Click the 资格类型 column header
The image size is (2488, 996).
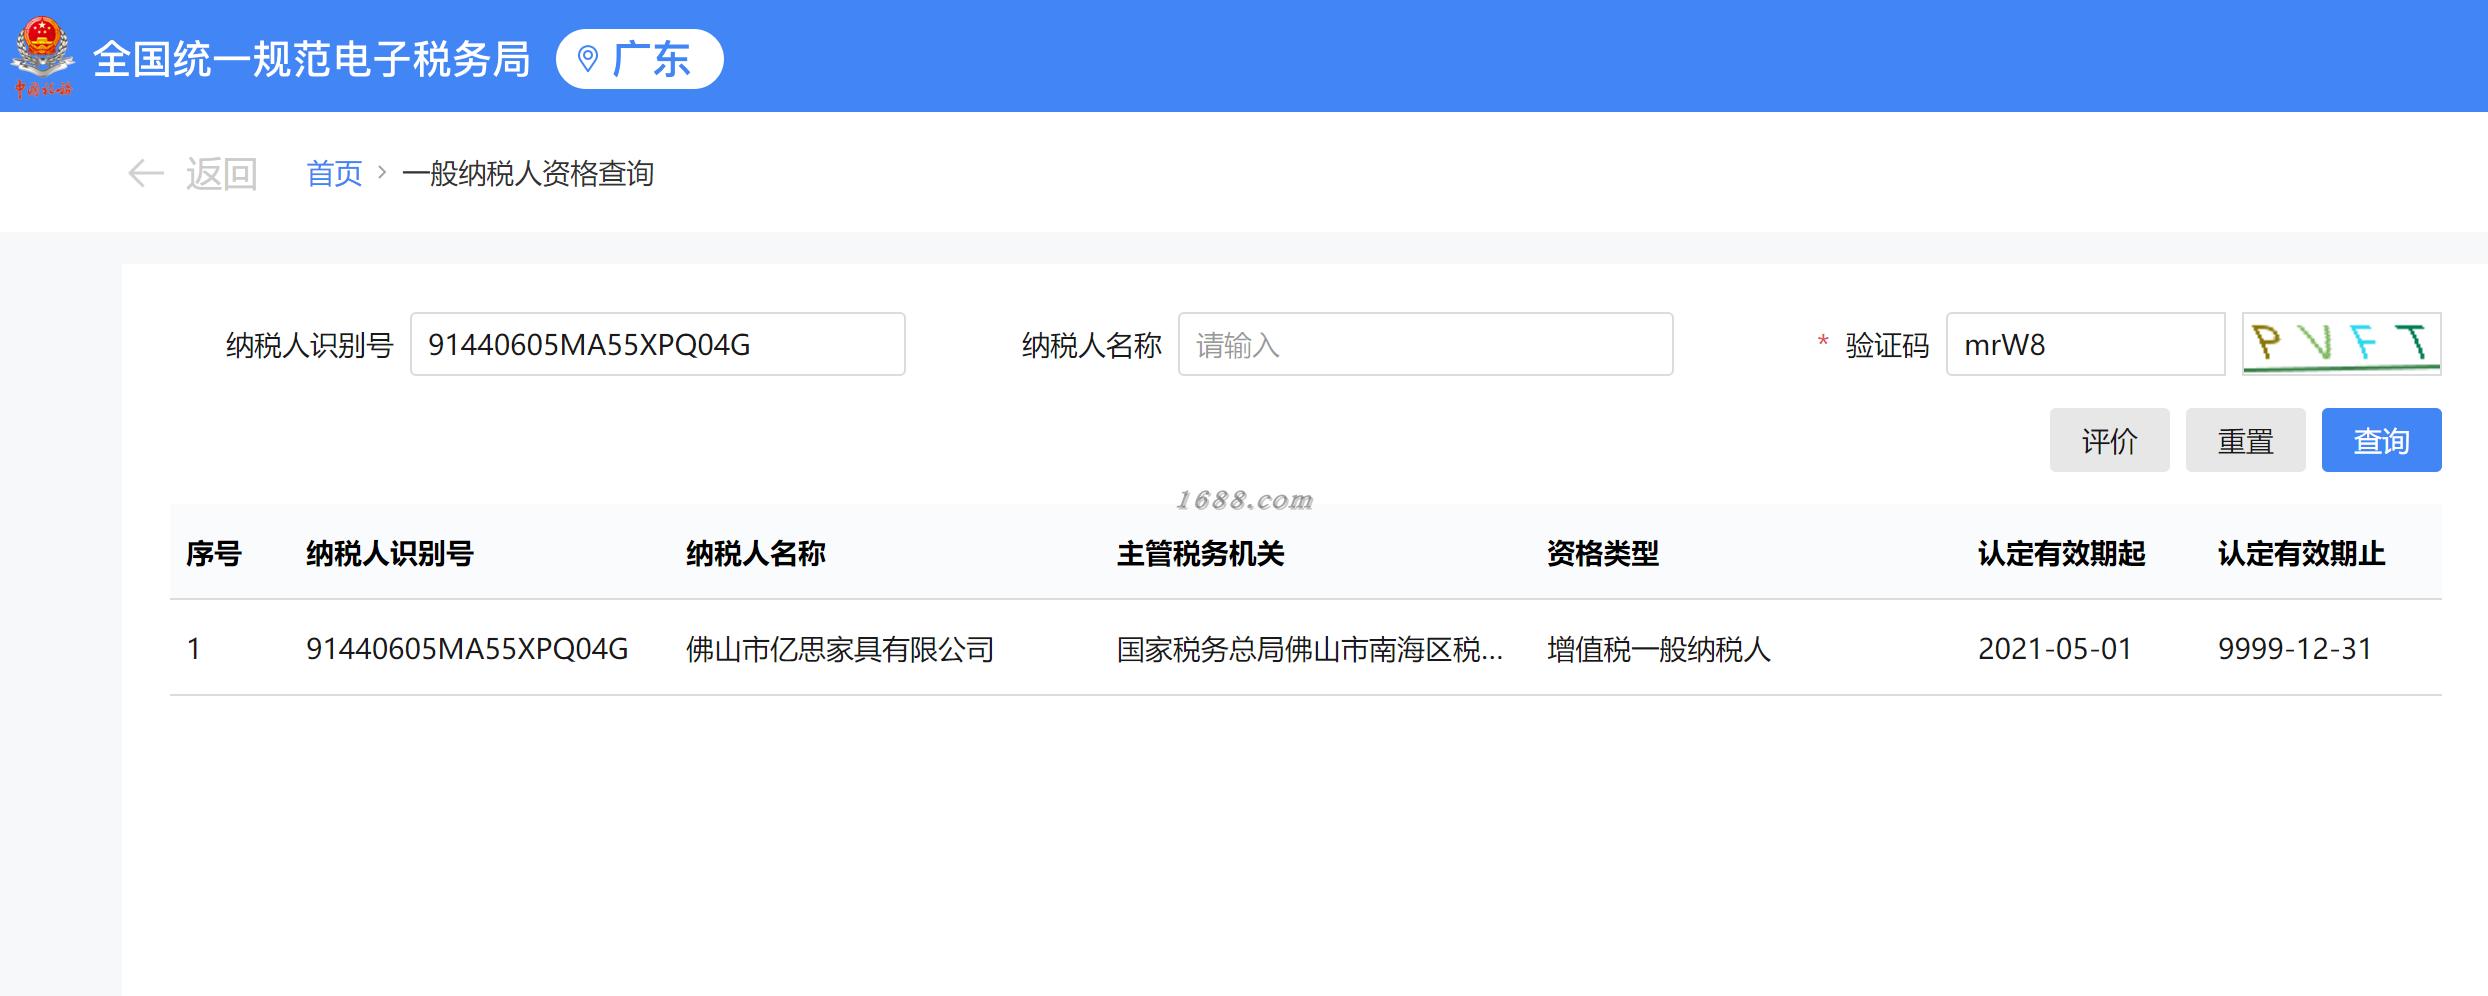click(x=1603, y=553)
